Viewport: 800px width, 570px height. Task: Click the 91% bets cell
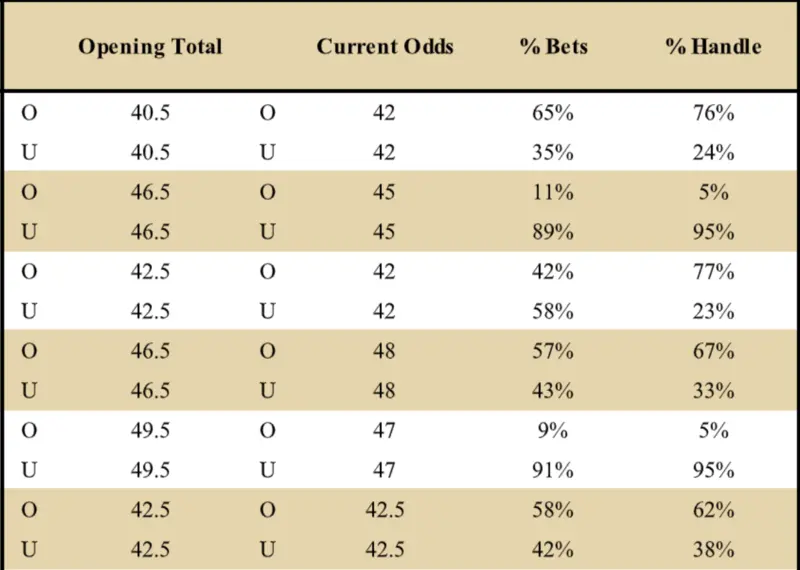tap(553, 470)
